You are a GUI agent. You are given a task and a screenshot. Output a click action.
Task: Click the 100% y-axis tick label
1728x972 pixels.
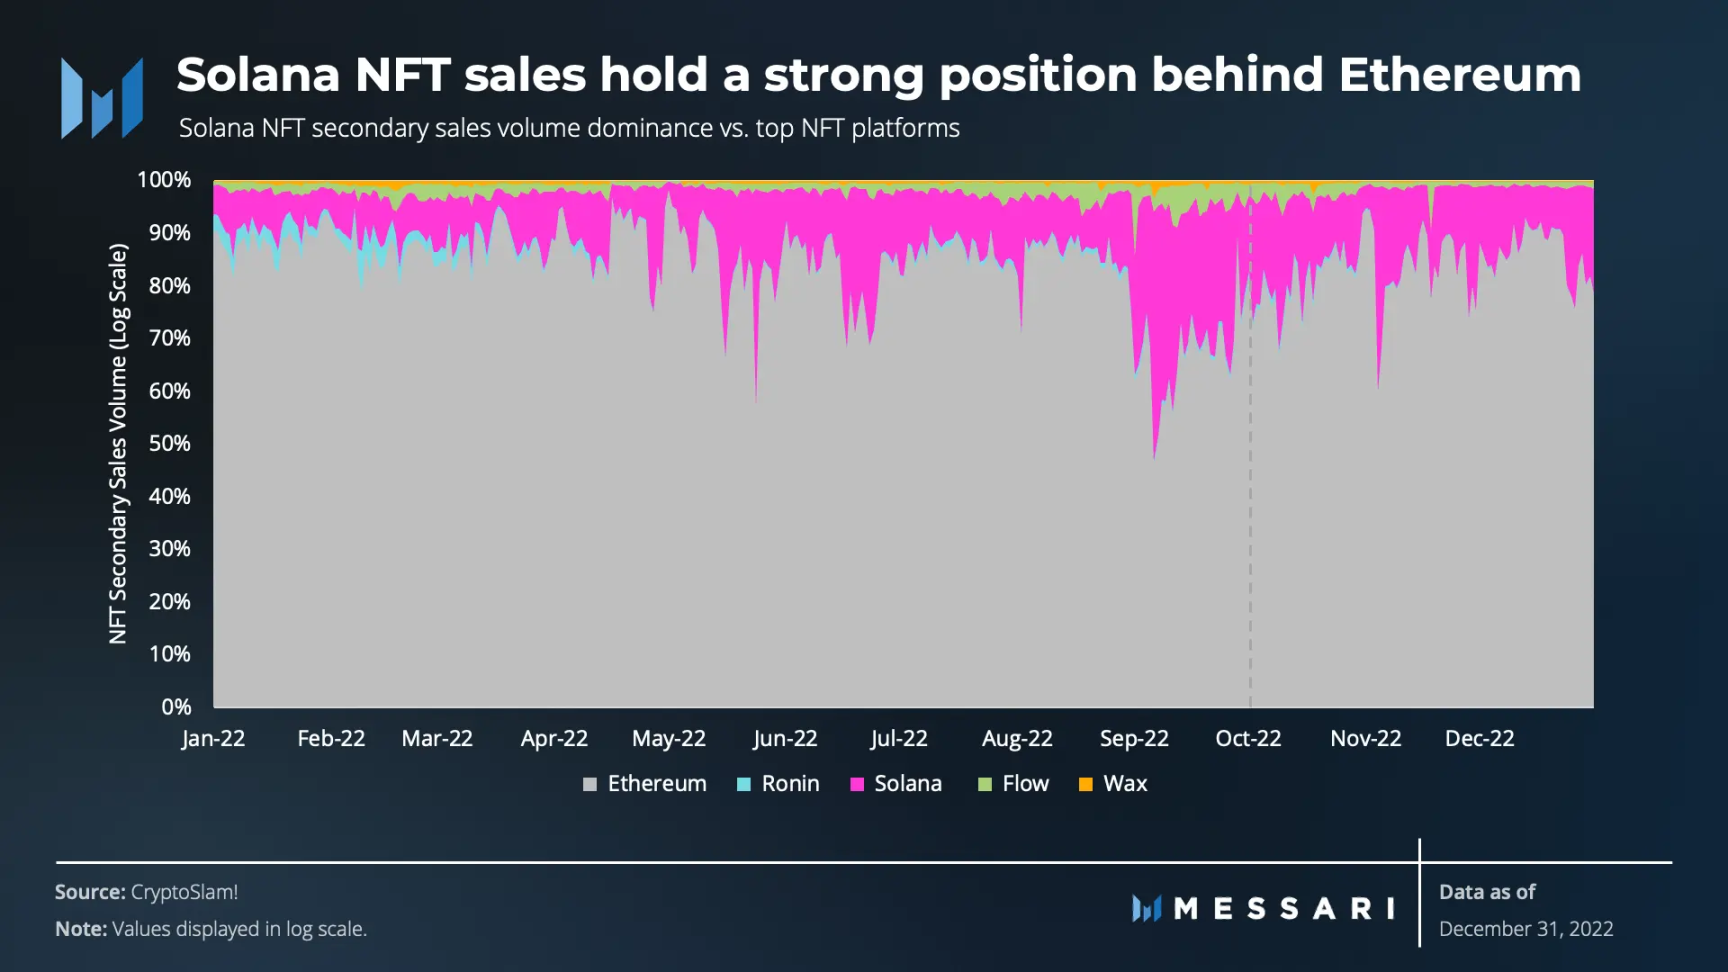(164, 180)
